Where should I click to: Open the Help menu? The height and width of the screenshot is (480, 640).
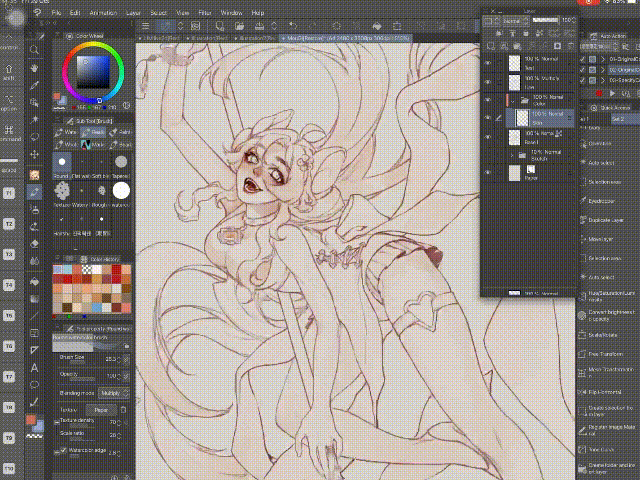(257, 13)
